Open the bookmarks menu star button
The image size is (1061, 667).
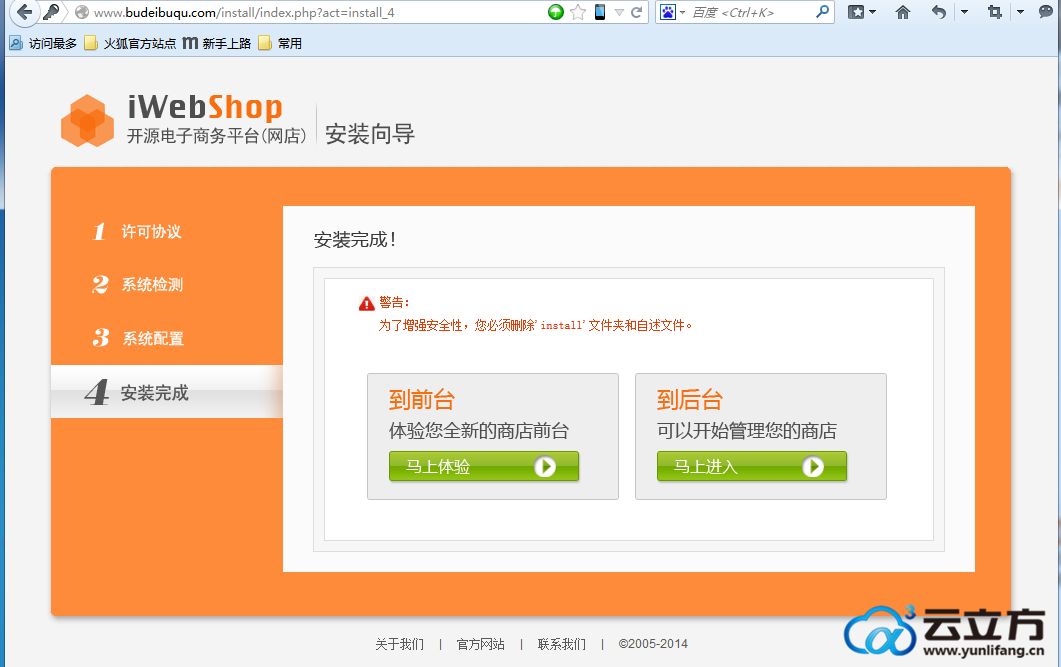(856, 12)
